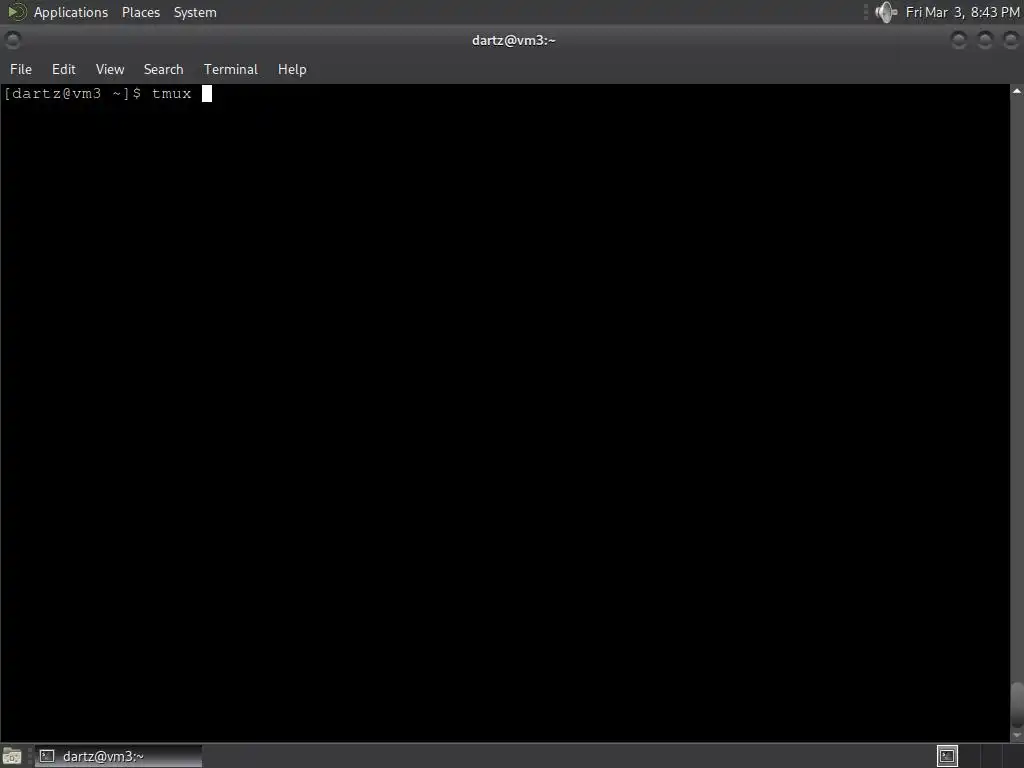Click the volume speaker icon
The image size is (1024, 768).
tap(886, 12)
